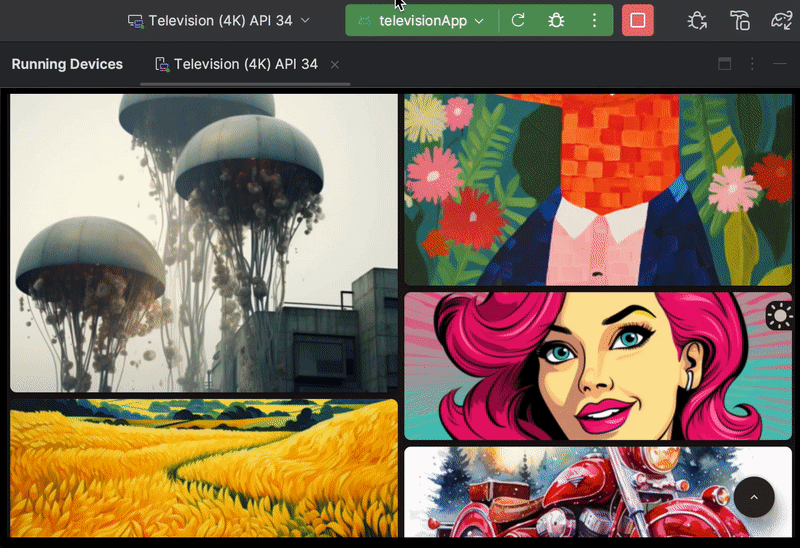Image resolution: width=800 pixels, height=548 pixels.
Task: Select the orange pixel head suit image
Action: point(598,189)
